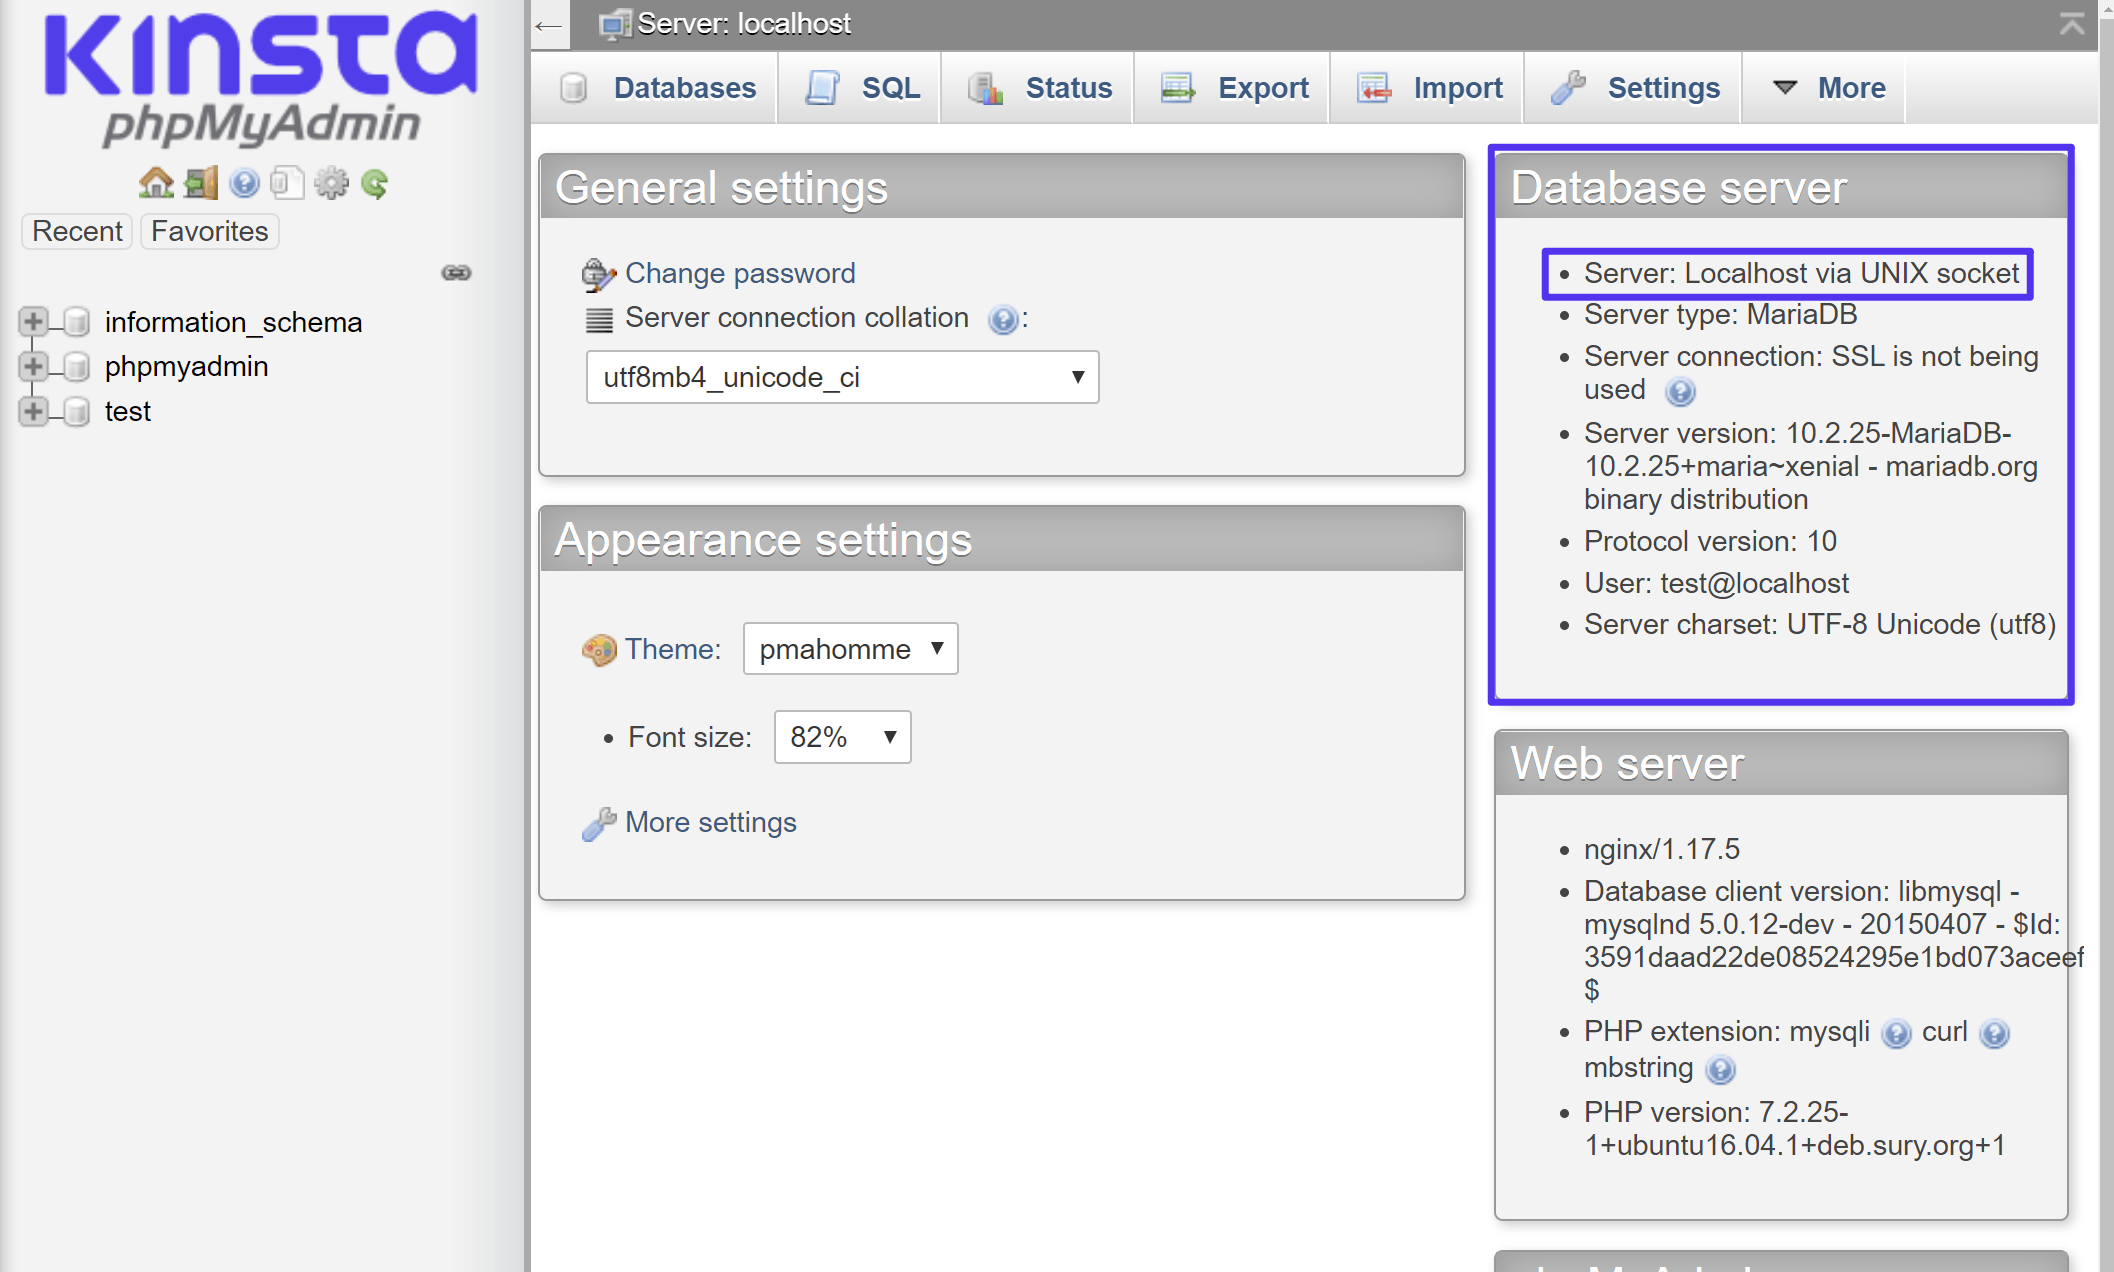Click the Export icon tab
2114x1272 pixels.
[1241, 88]
